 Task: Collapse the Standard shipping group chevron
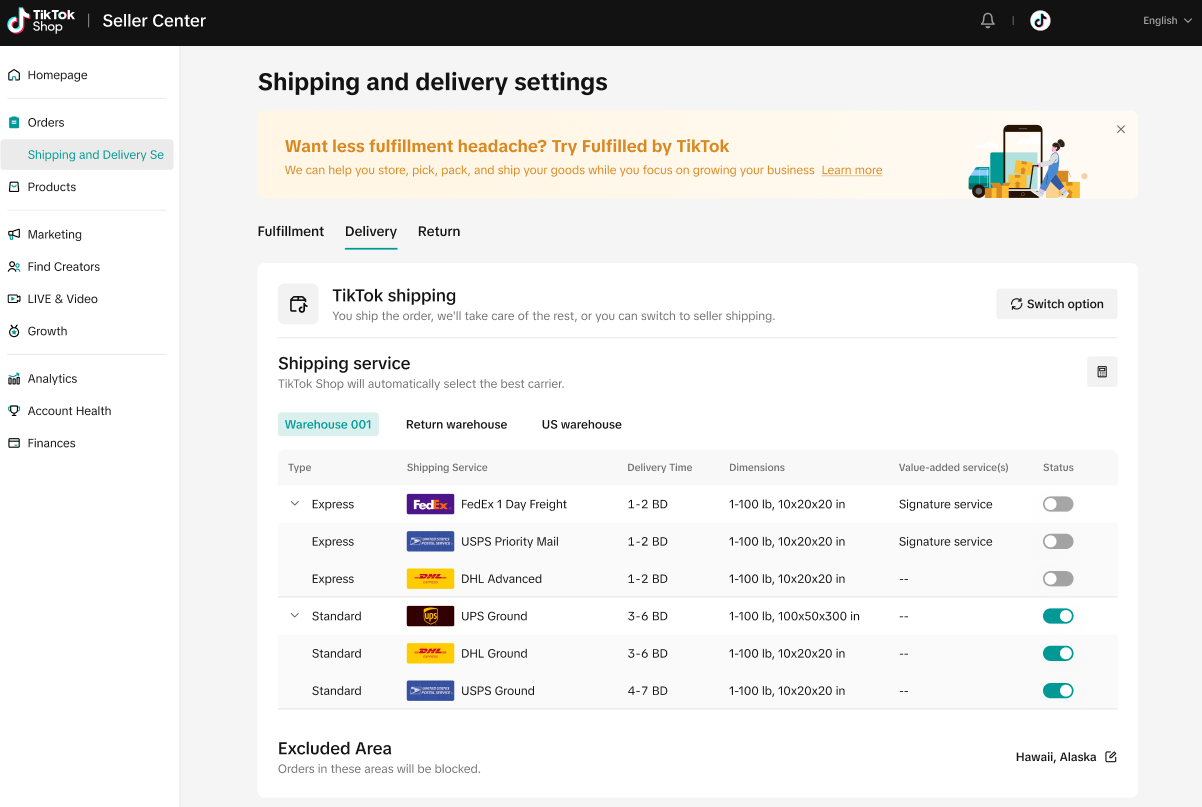(294, 616)
